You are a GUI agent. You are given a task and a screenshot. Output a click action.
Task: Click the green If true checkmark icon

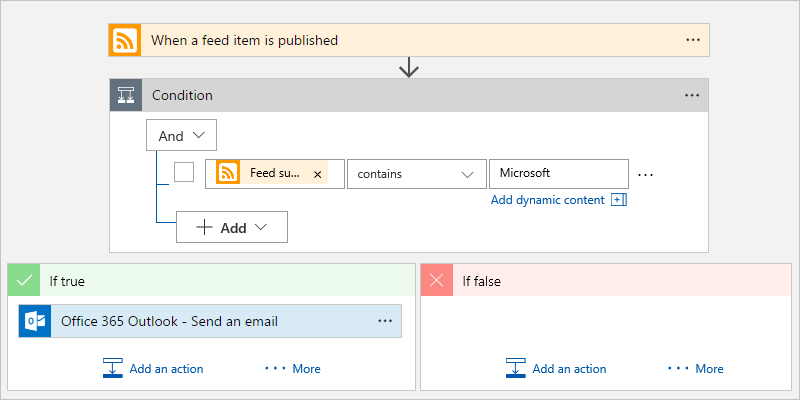pyautogui.click(x=24, y=281)
